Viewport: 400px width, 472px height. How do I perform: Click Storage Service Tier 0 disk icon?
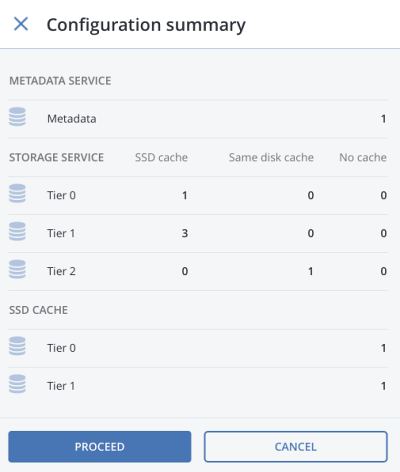pos(17,193)
